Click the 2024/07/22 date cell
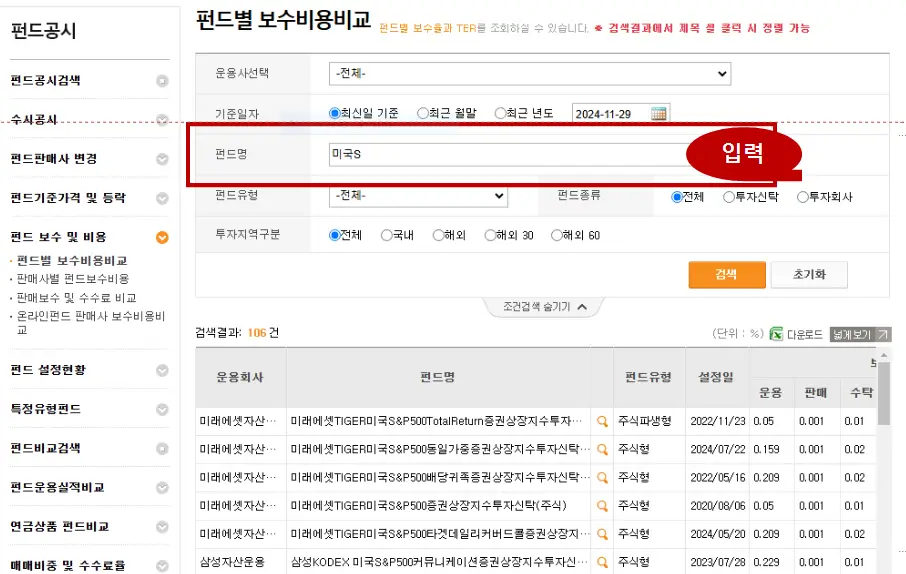The height and width of the screenshot is (574, 906). point(717,449)
